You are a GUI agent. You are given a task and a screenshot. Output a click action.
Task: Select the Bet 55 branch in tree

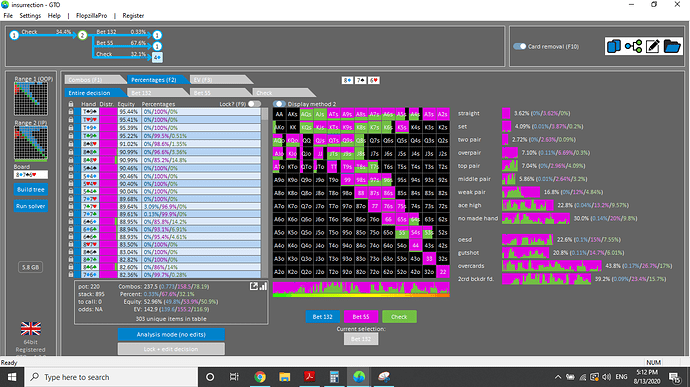point(105,43)
